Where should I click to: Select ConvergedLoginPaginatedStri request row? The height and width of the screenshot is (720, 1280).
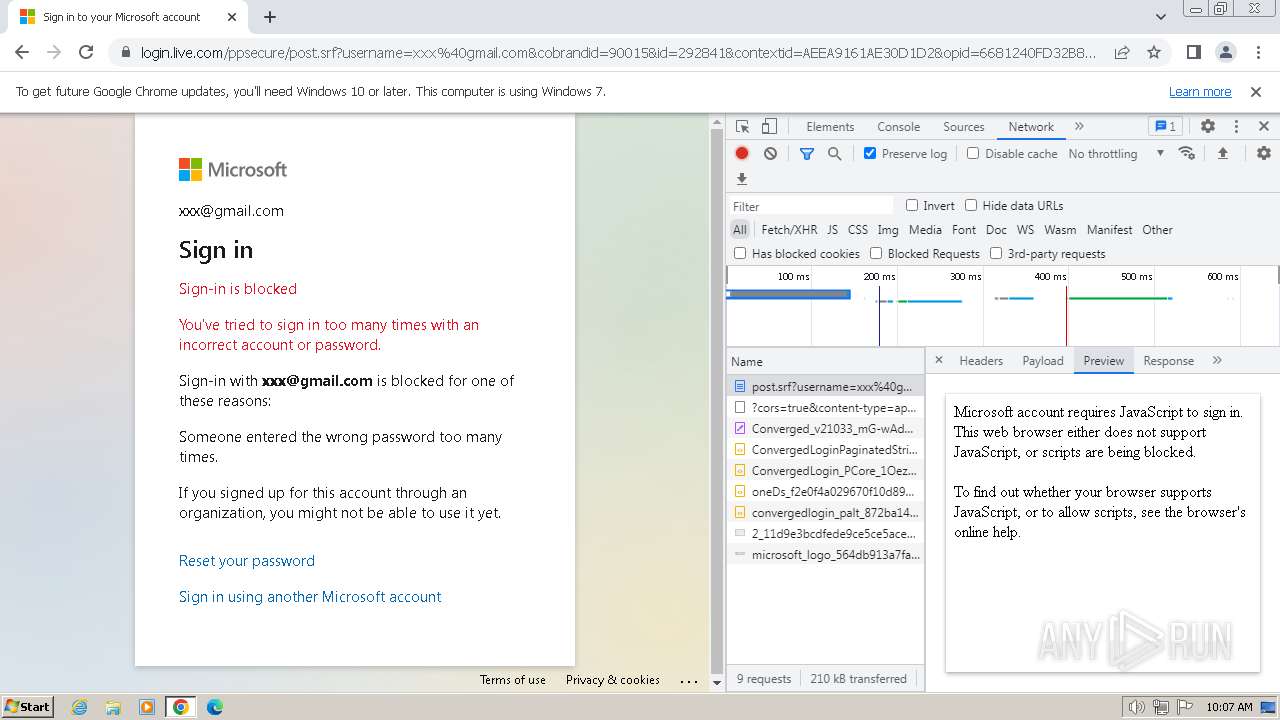(x=825, y=449)
